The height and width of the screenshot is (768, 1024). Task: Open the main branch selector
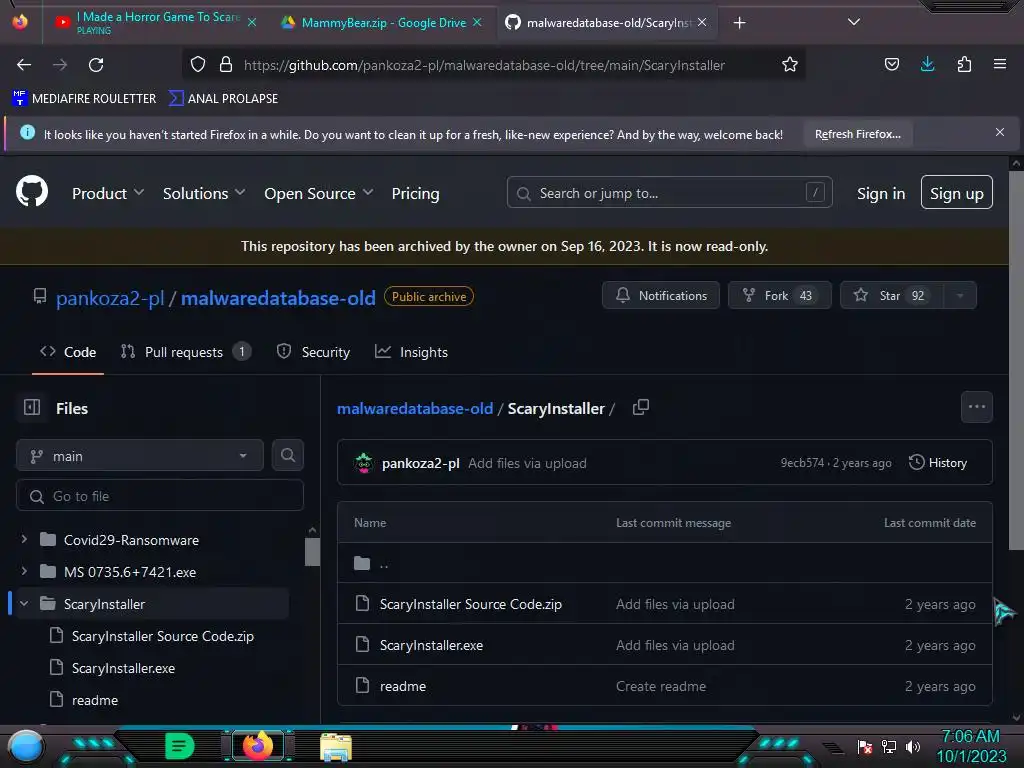point(140,456)
